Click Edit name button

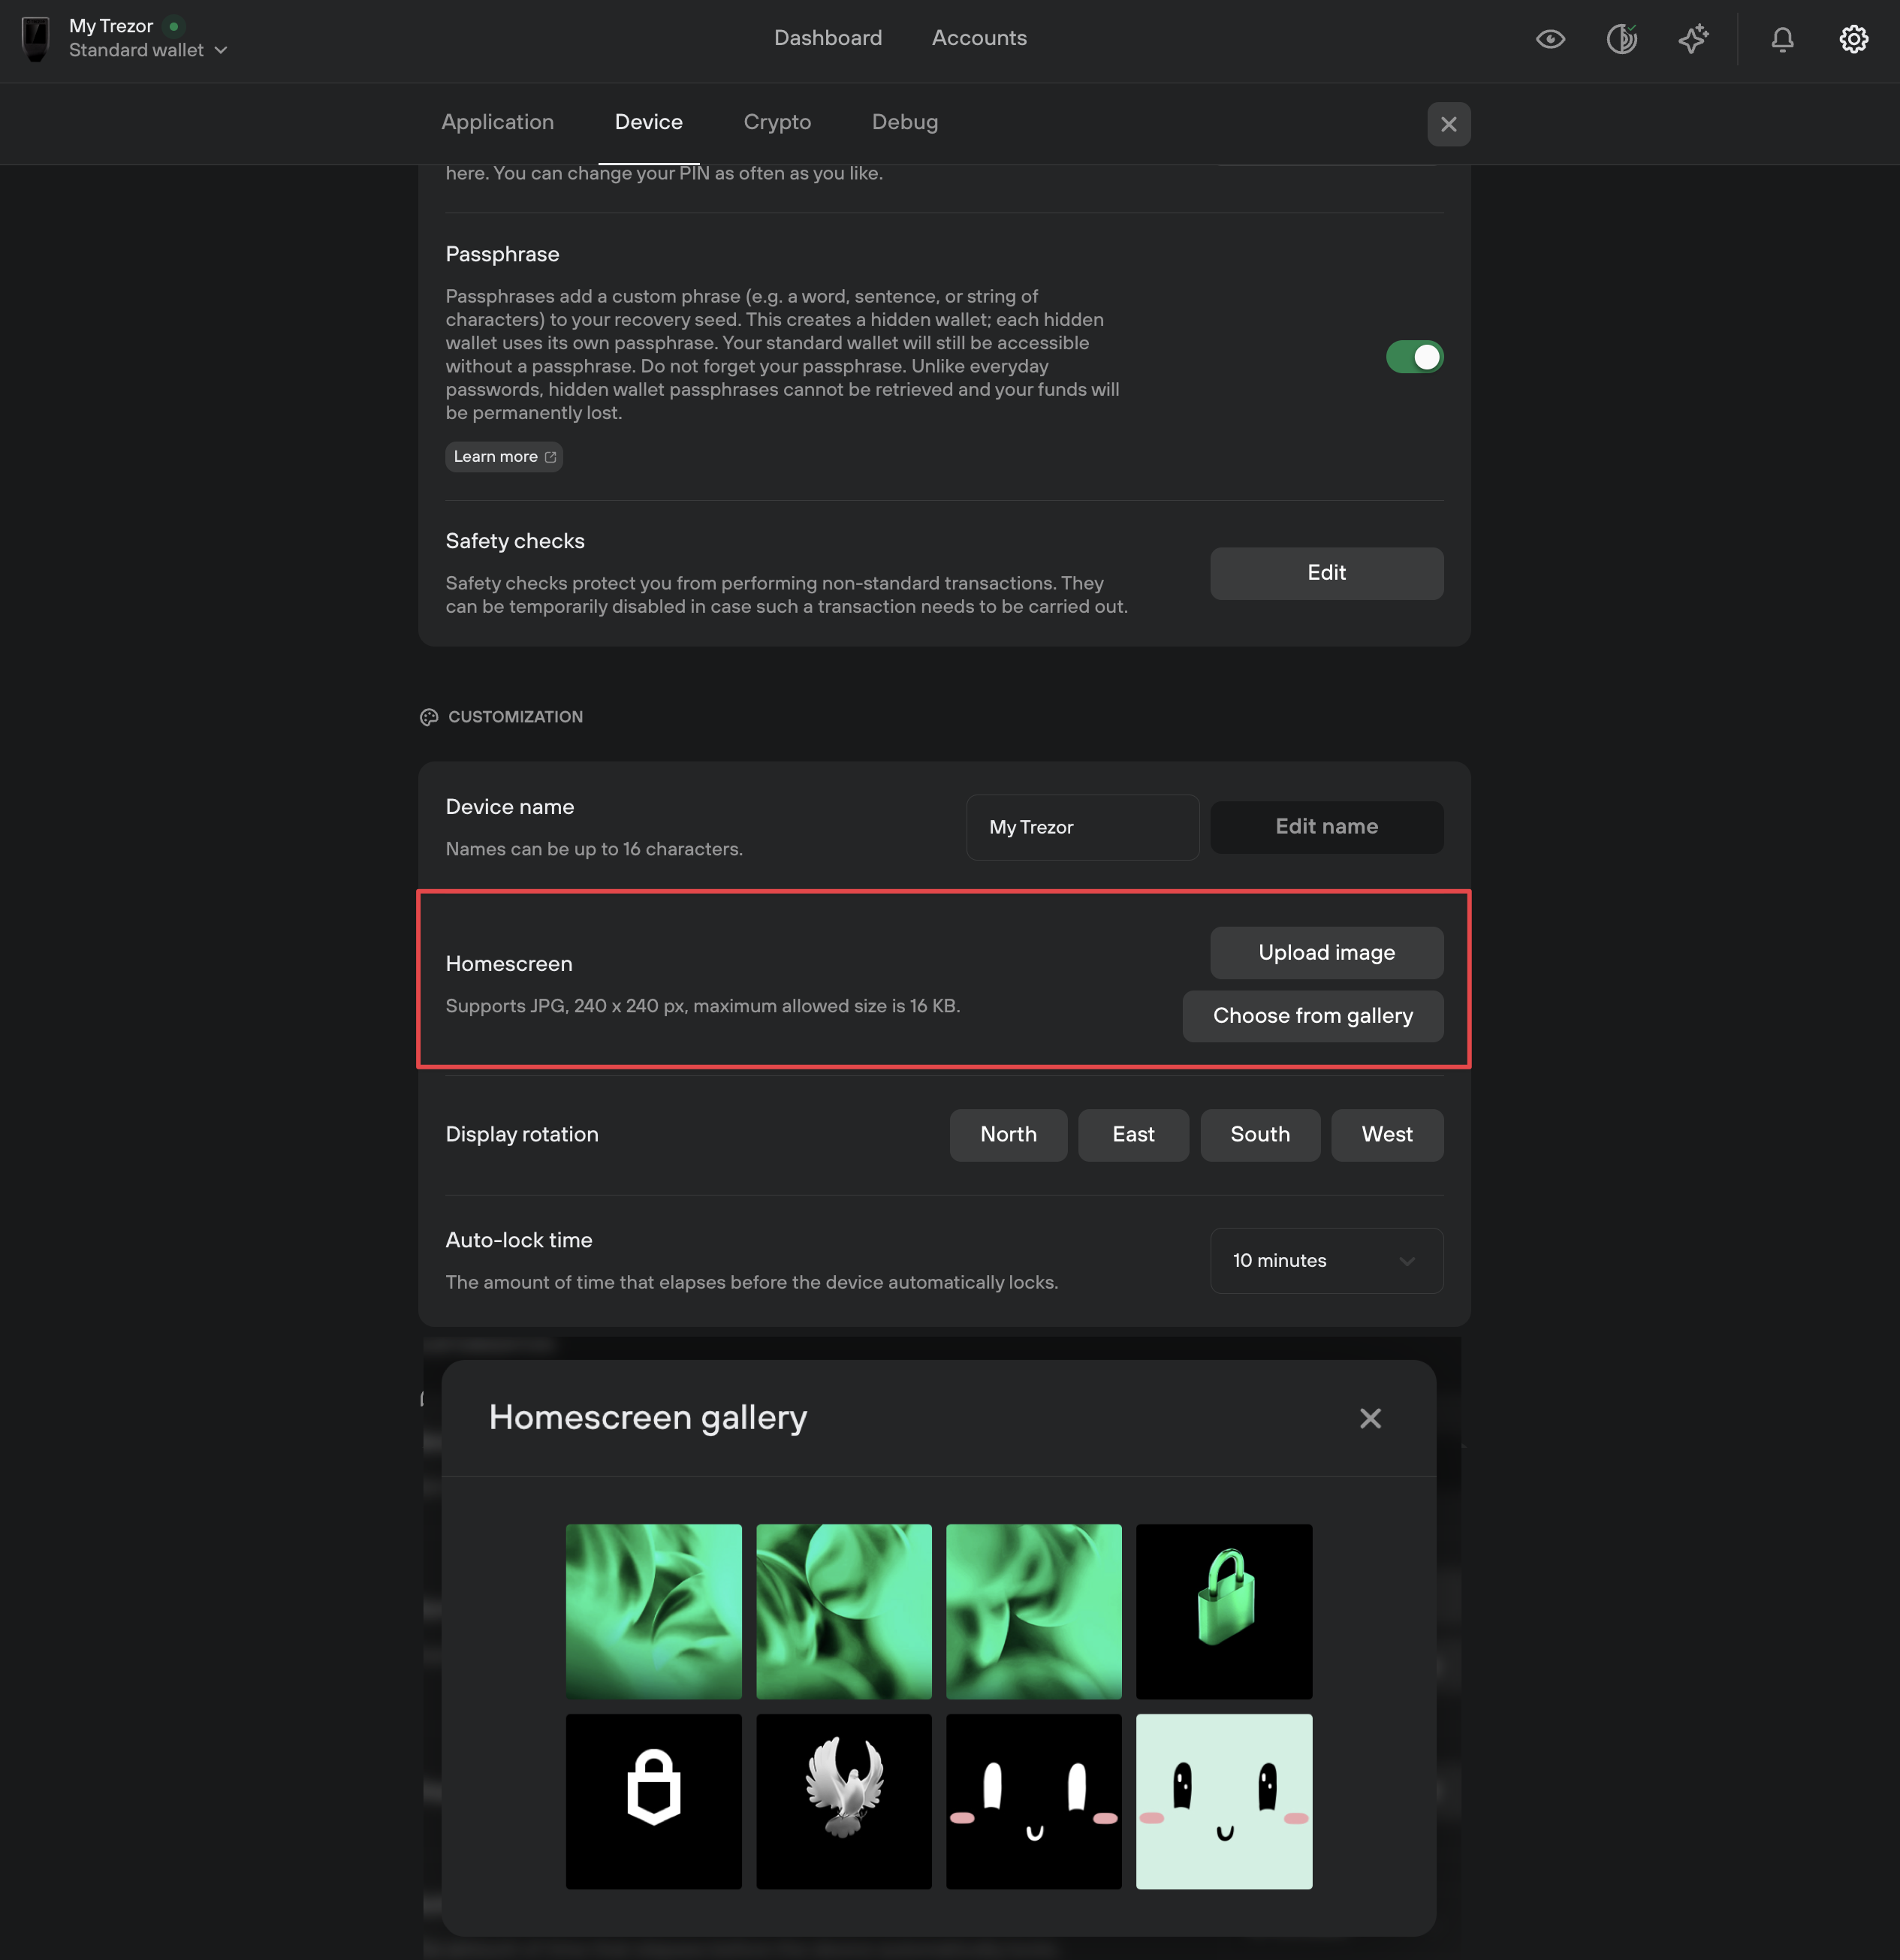coord(1326,827)
